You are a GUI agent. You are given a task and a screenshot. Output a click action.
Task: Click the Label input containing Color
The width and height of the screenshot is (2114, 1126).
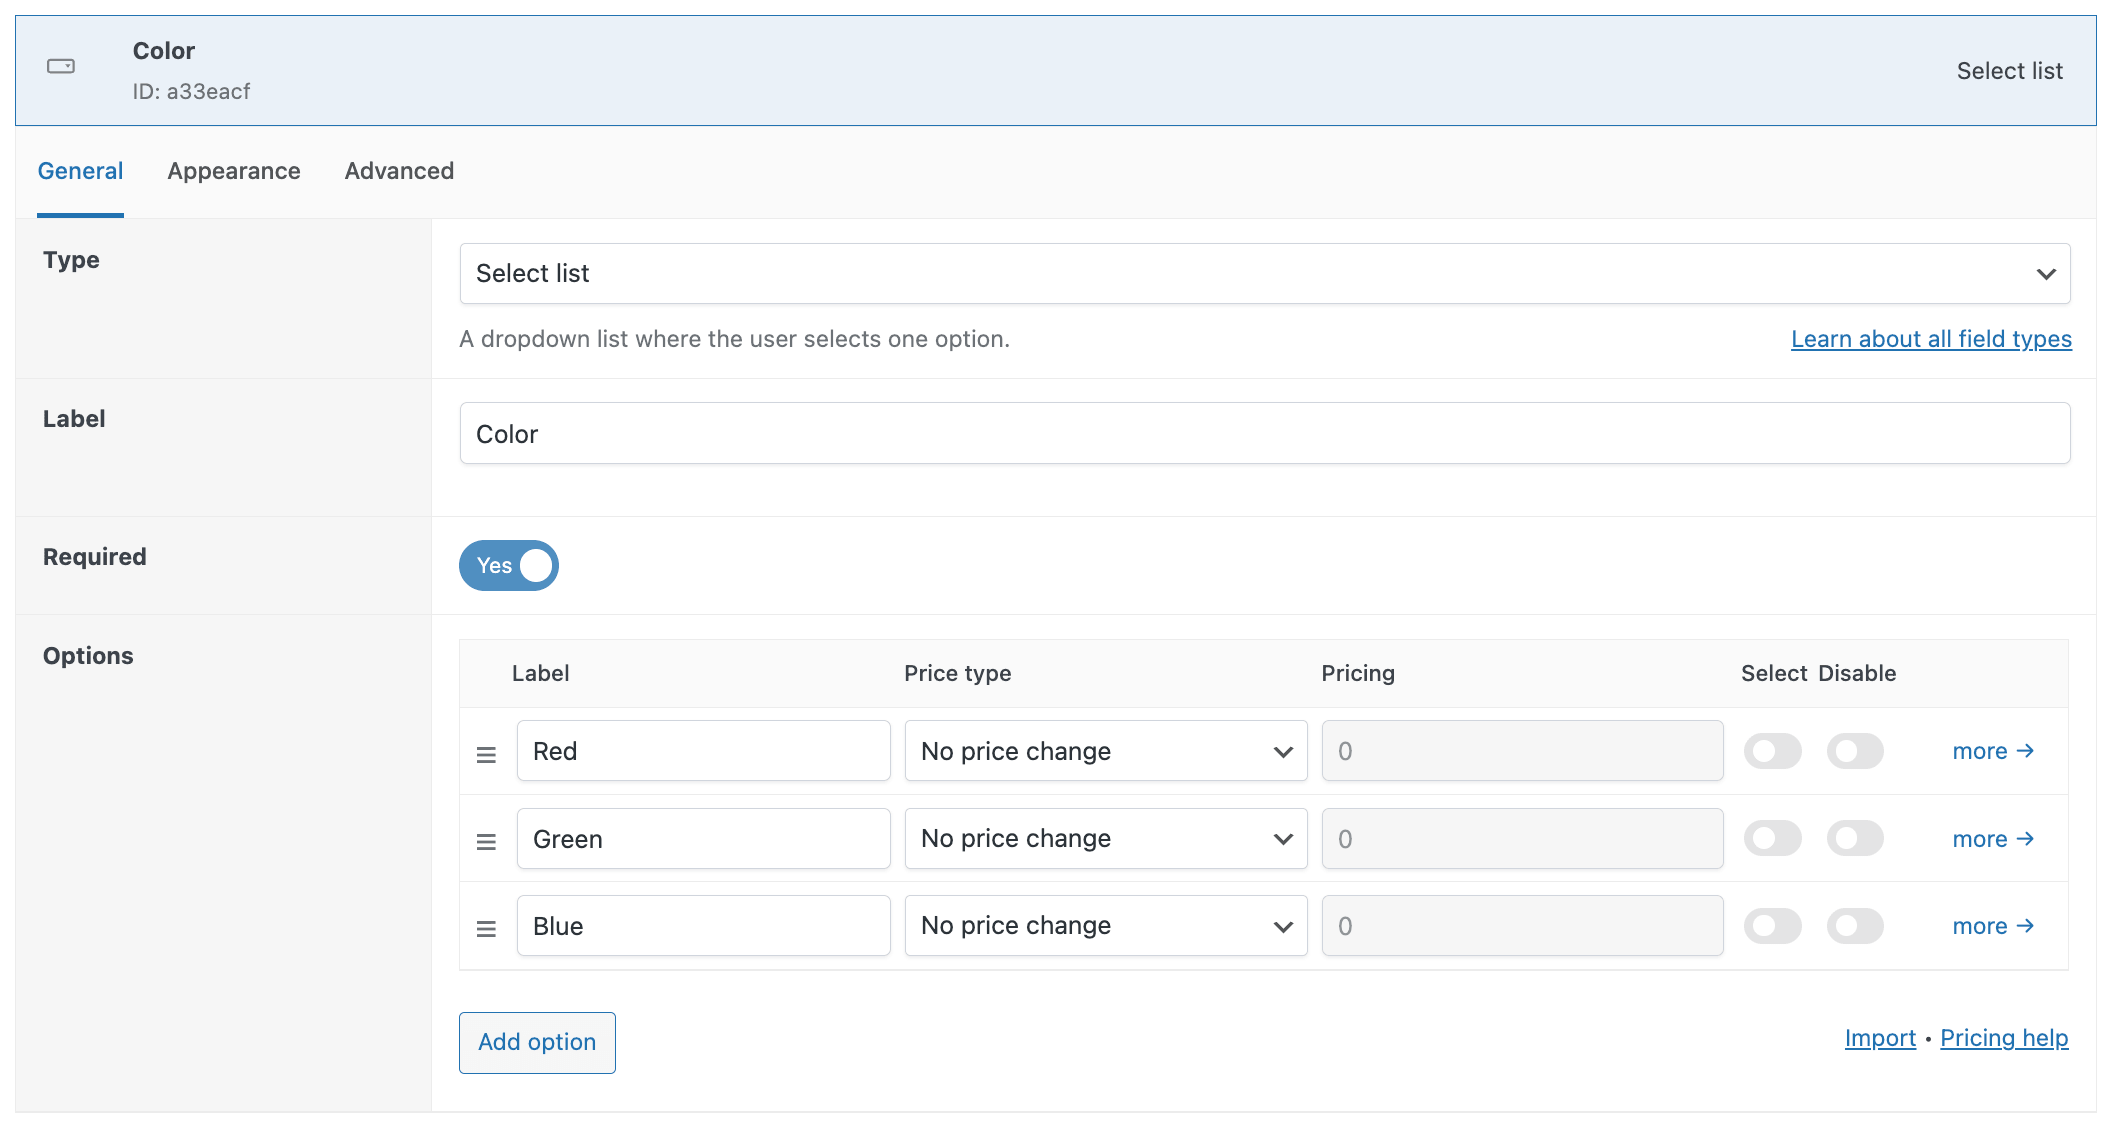point(1264,432)
